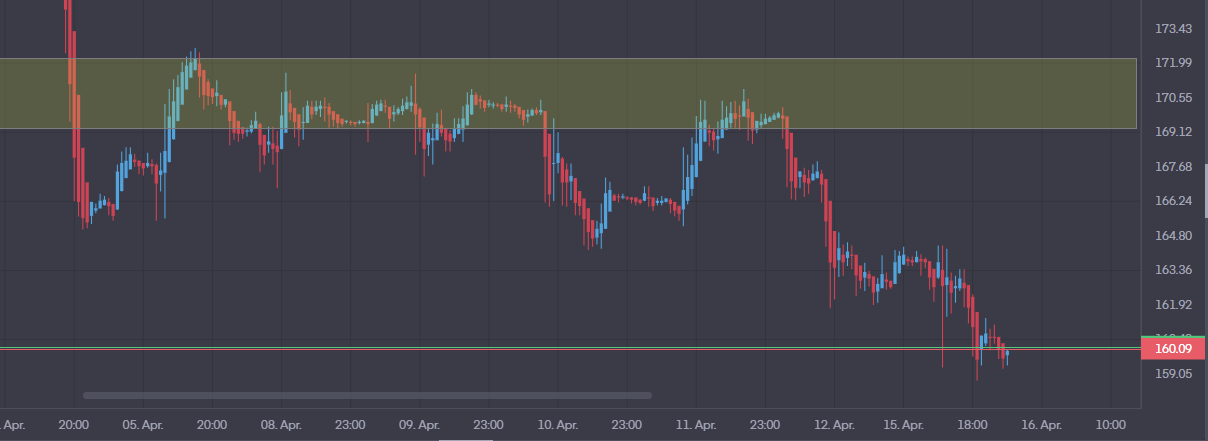Viewport: 1208px width, 441px height.
Task: Click the 166.24 price axis label
Action: click(1172, 201)
